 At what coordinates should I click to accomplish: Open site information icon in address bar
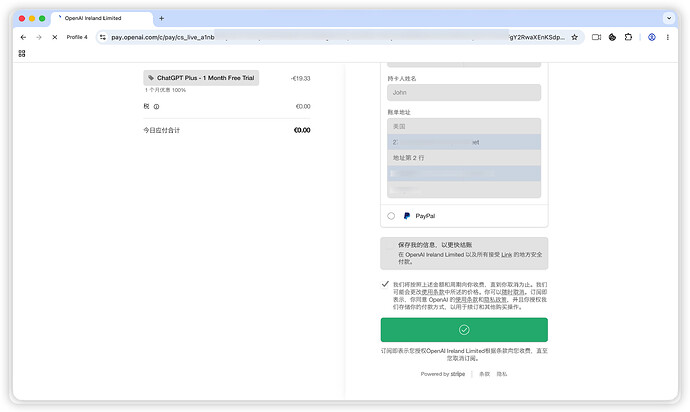tap(103, 37)
